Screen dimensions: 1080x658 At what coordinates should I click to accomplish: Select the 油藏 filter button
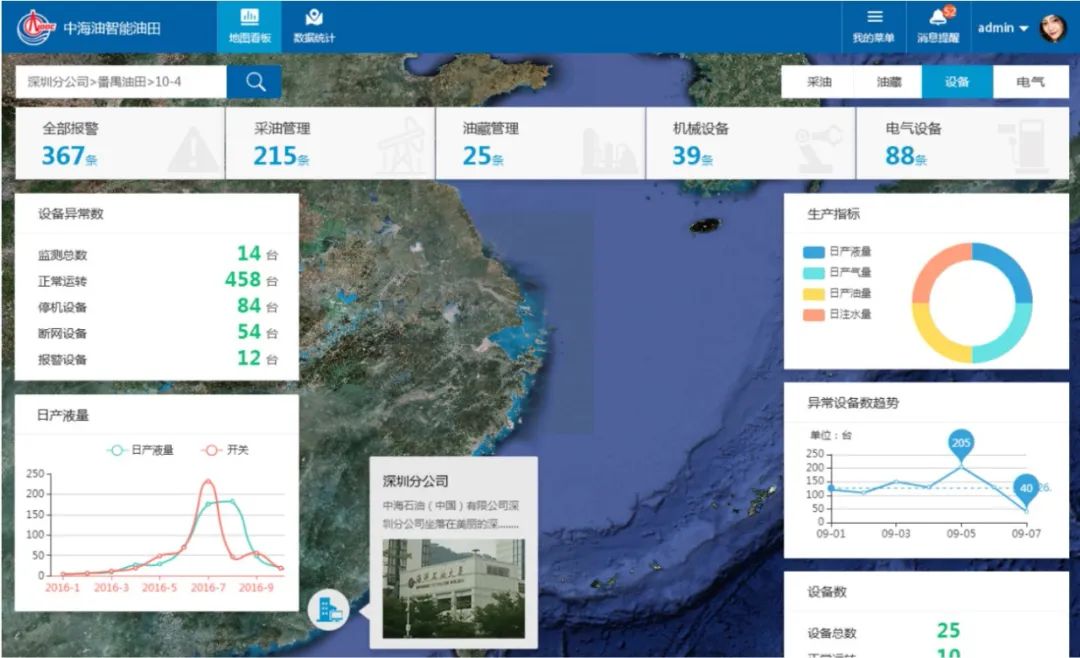click(888, 82)
